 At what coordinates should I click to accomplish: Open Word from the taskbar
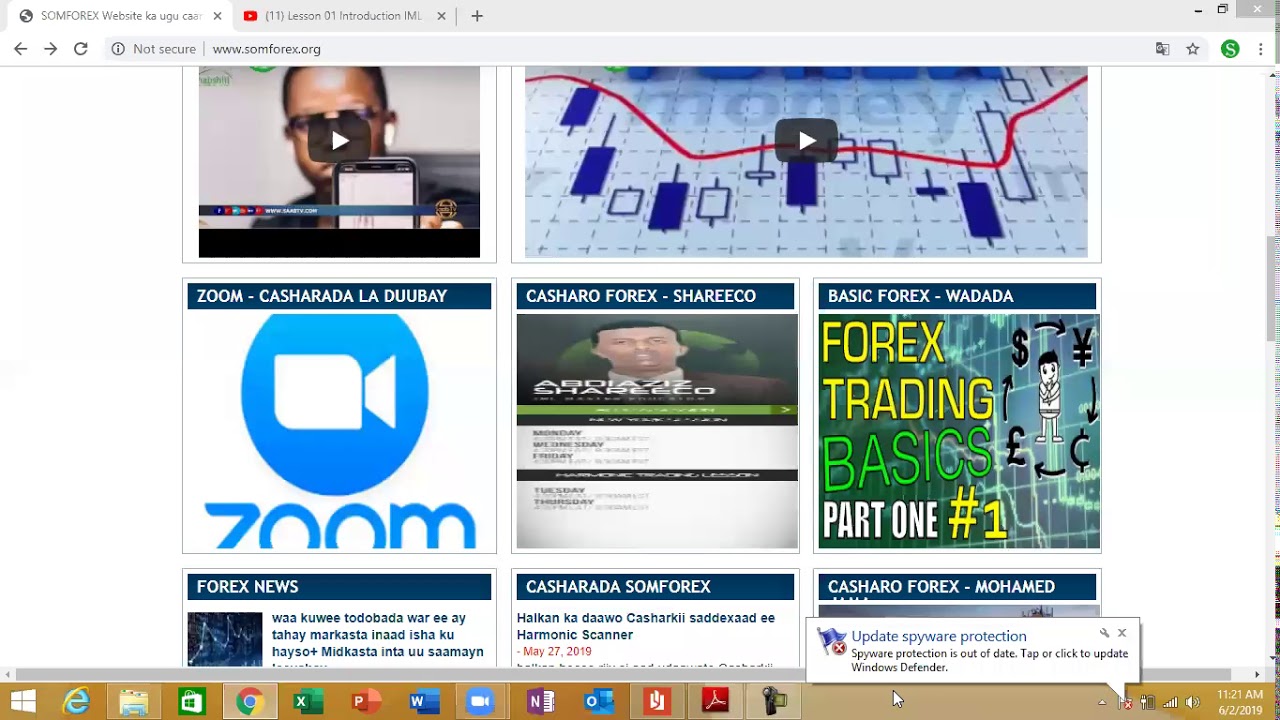coord(422,702)
